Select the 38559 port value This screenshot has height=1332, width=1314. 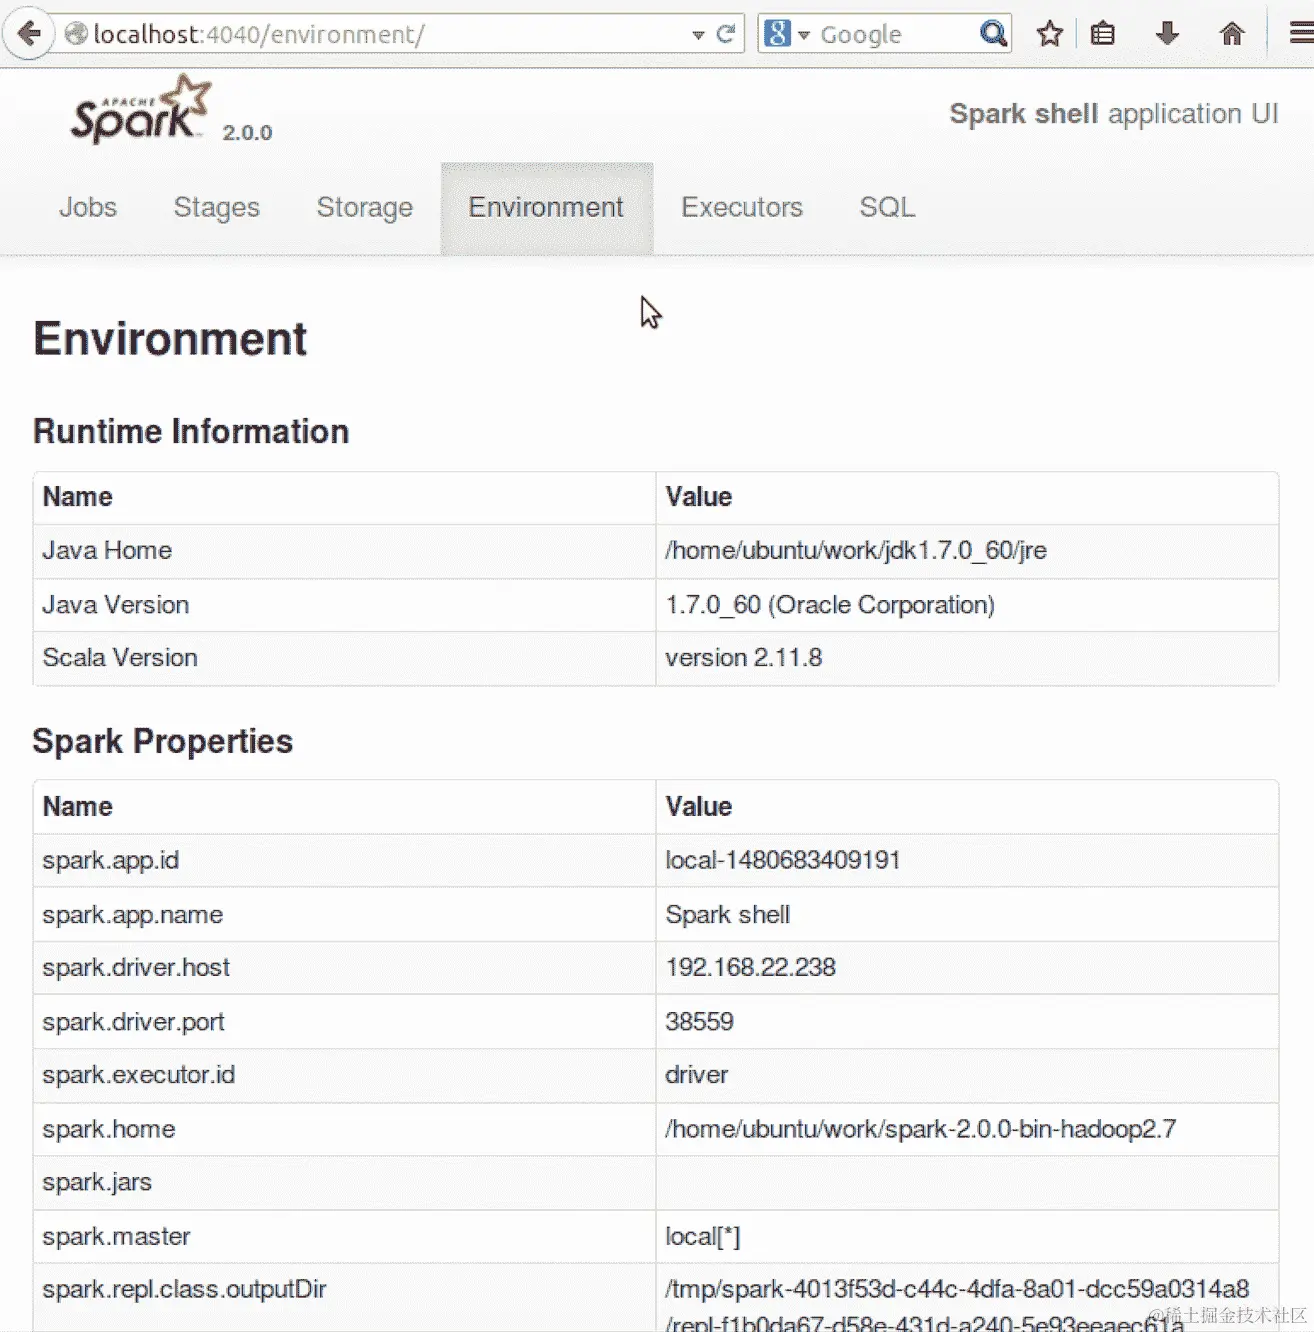[x=700, y=1022]
